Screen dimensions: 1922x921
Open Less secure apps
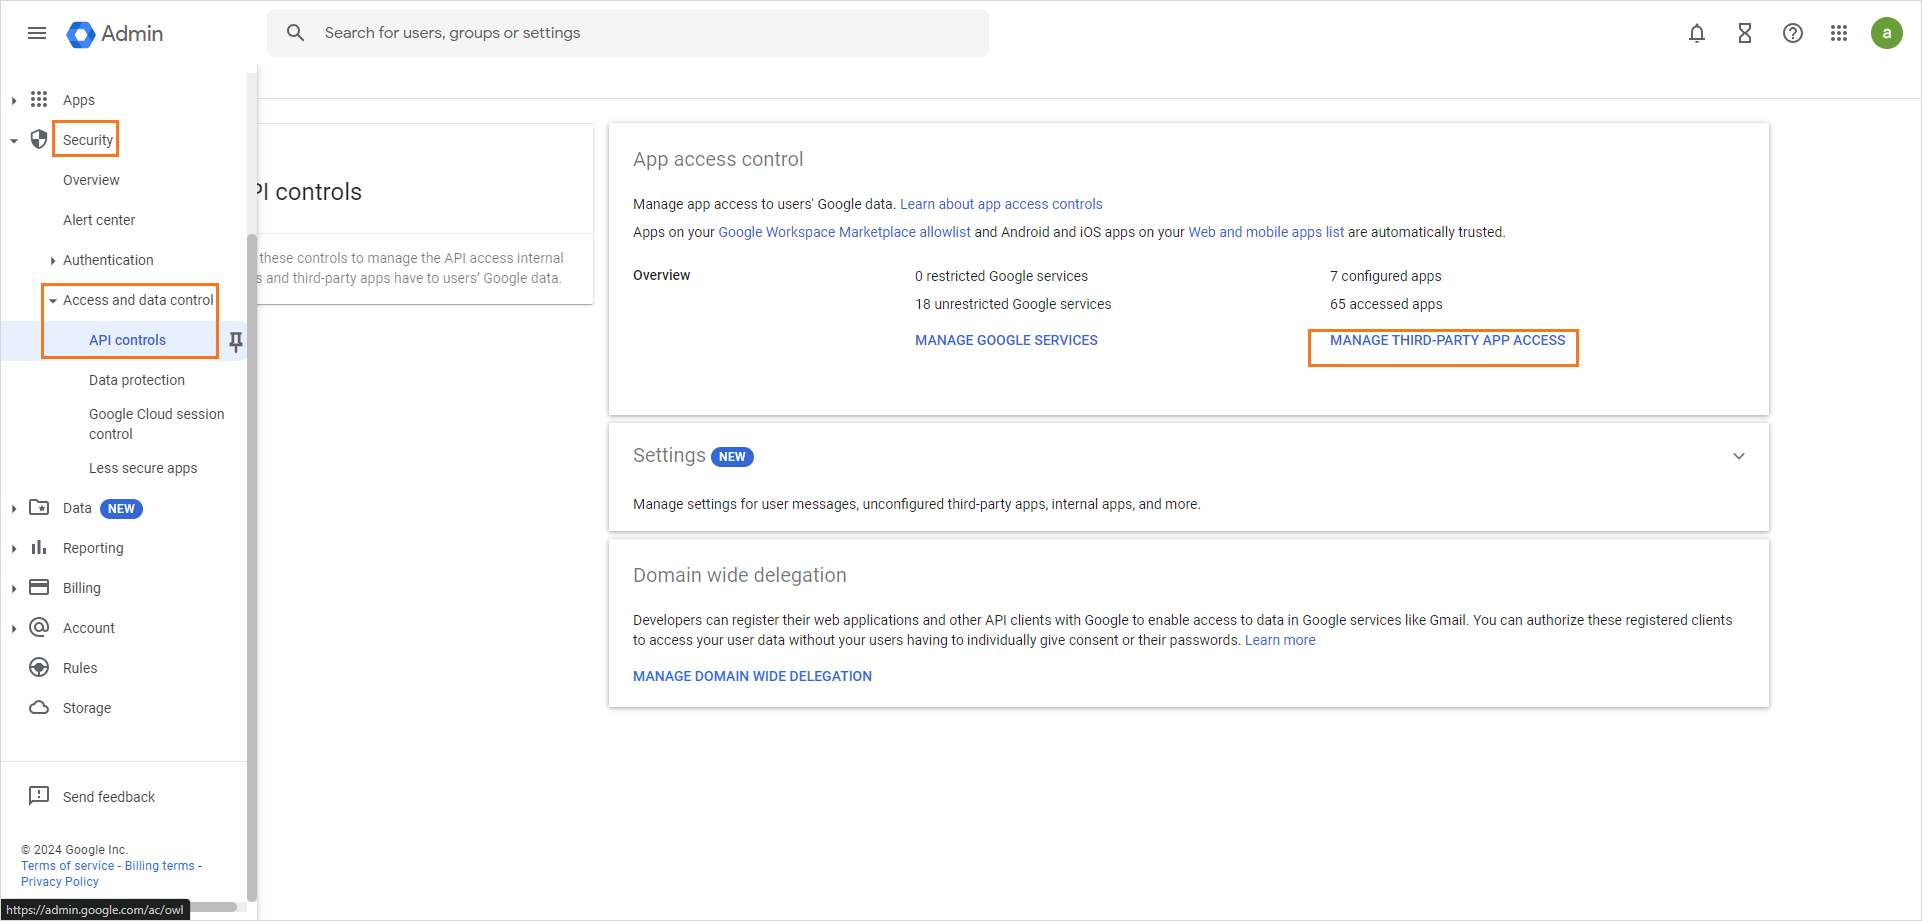[x=143, y=468]
